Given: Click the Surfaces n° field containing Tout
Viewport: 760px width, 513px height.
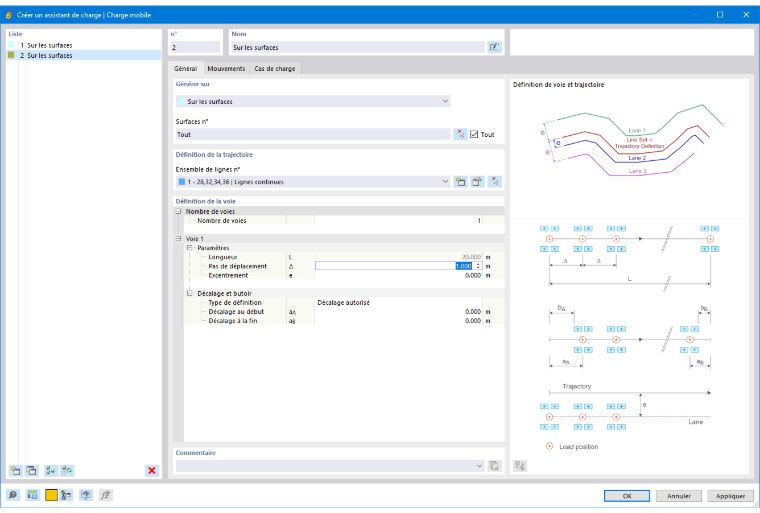Looking at the screenshot, I should click(x=313, y=134).
